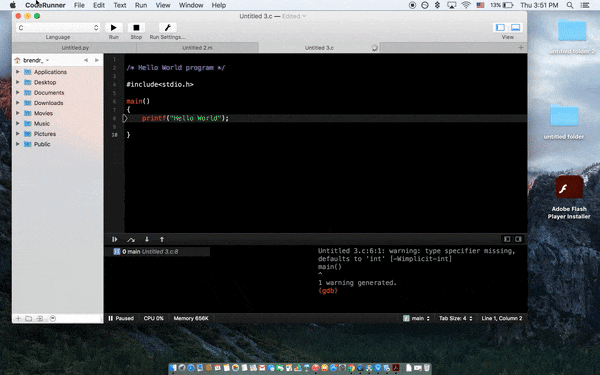Select the Public folder row
The width and height of the screenshot is (600, 375).
[x=58, y=144]
